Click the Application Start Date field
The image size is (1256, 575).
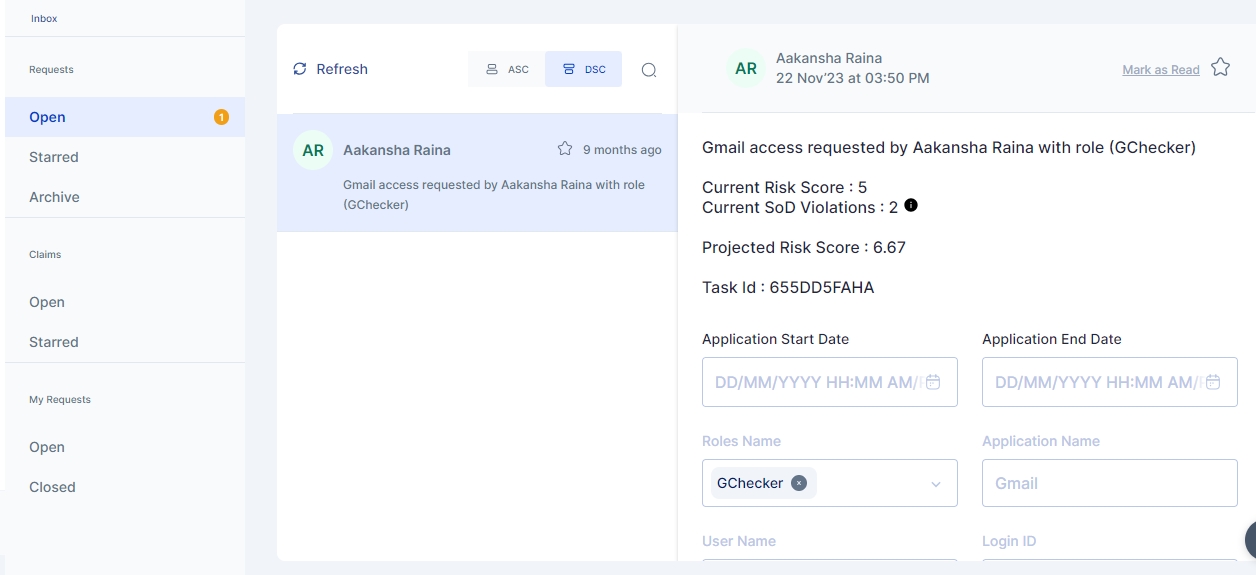(x=815, y=382)
